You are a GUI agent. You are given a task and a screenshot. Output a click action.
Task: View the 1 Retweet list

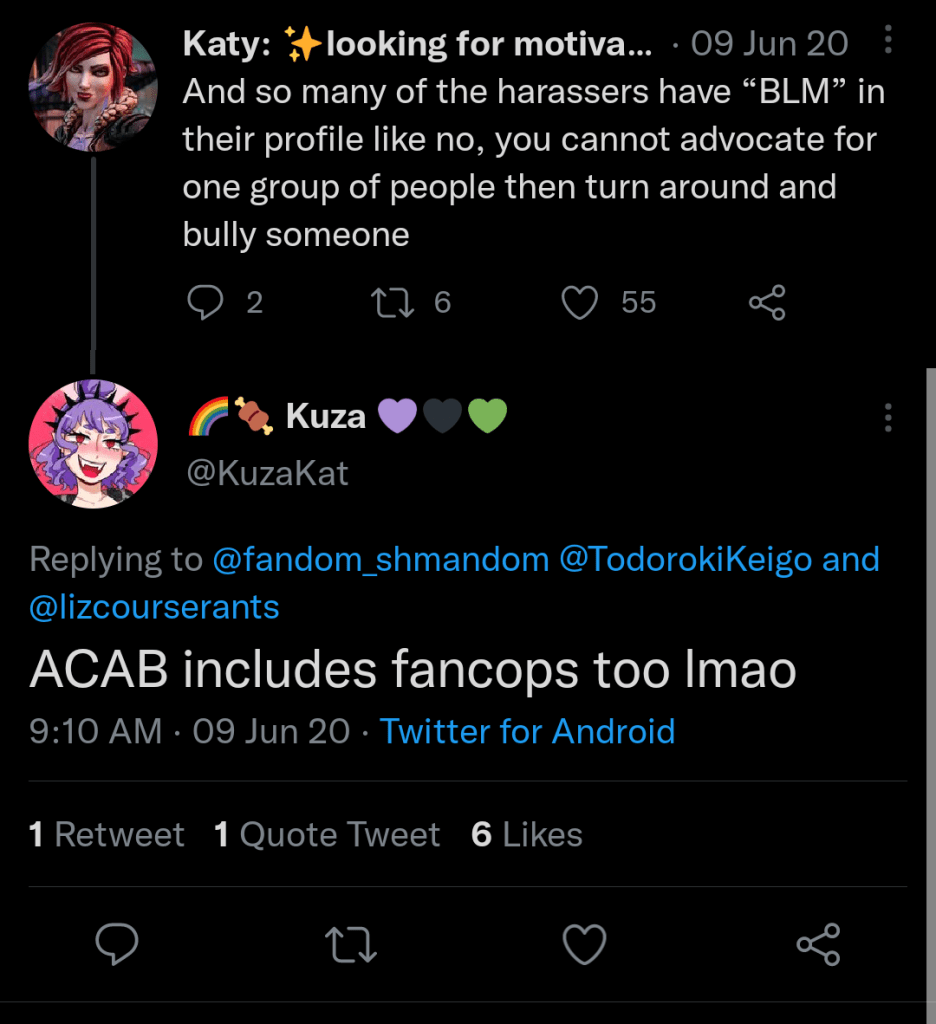point(107,835)
